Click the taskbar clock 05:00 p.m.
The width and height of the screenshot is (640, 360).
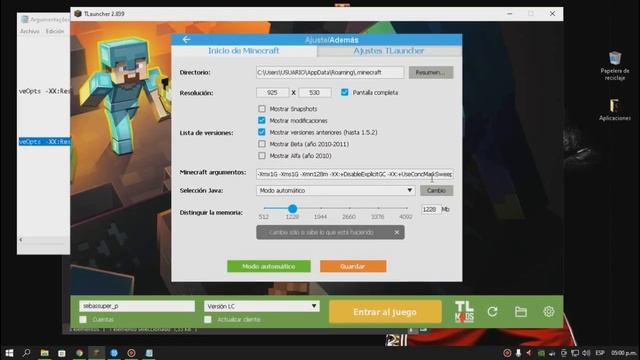pos(623,353)
